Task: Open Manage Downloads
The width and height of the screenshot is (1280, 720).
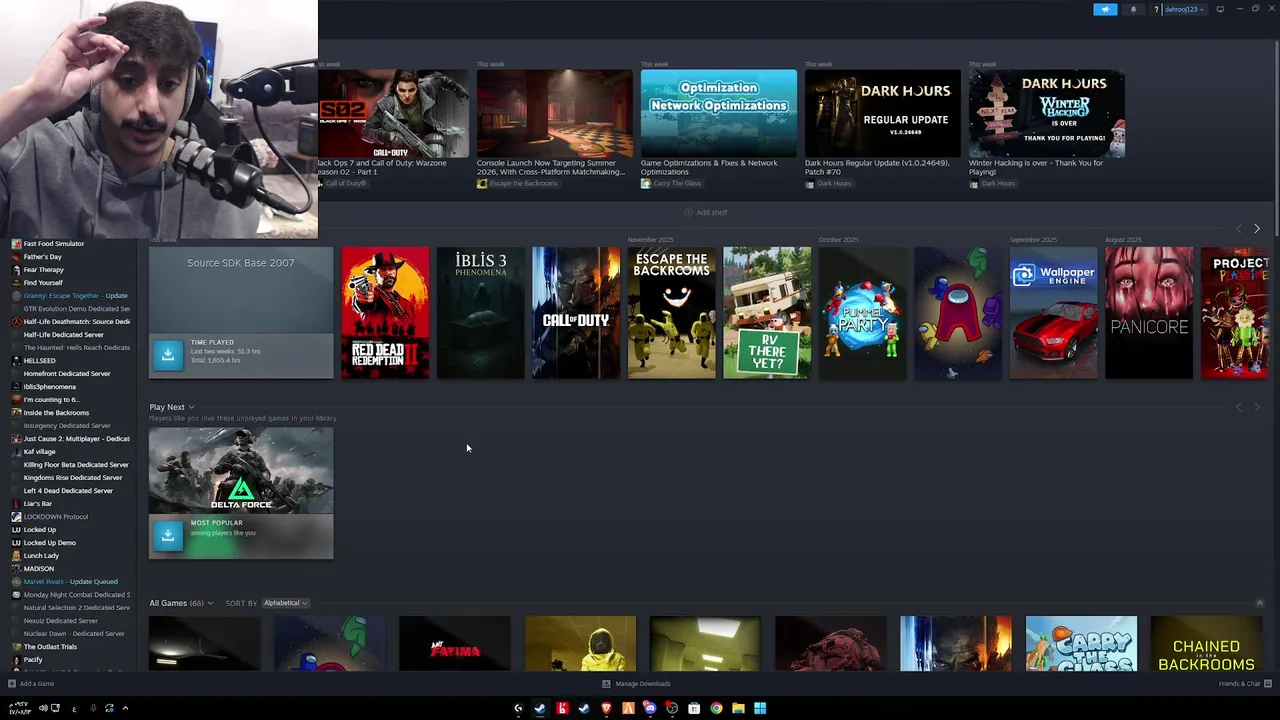Action: click(x=636, y=684)
